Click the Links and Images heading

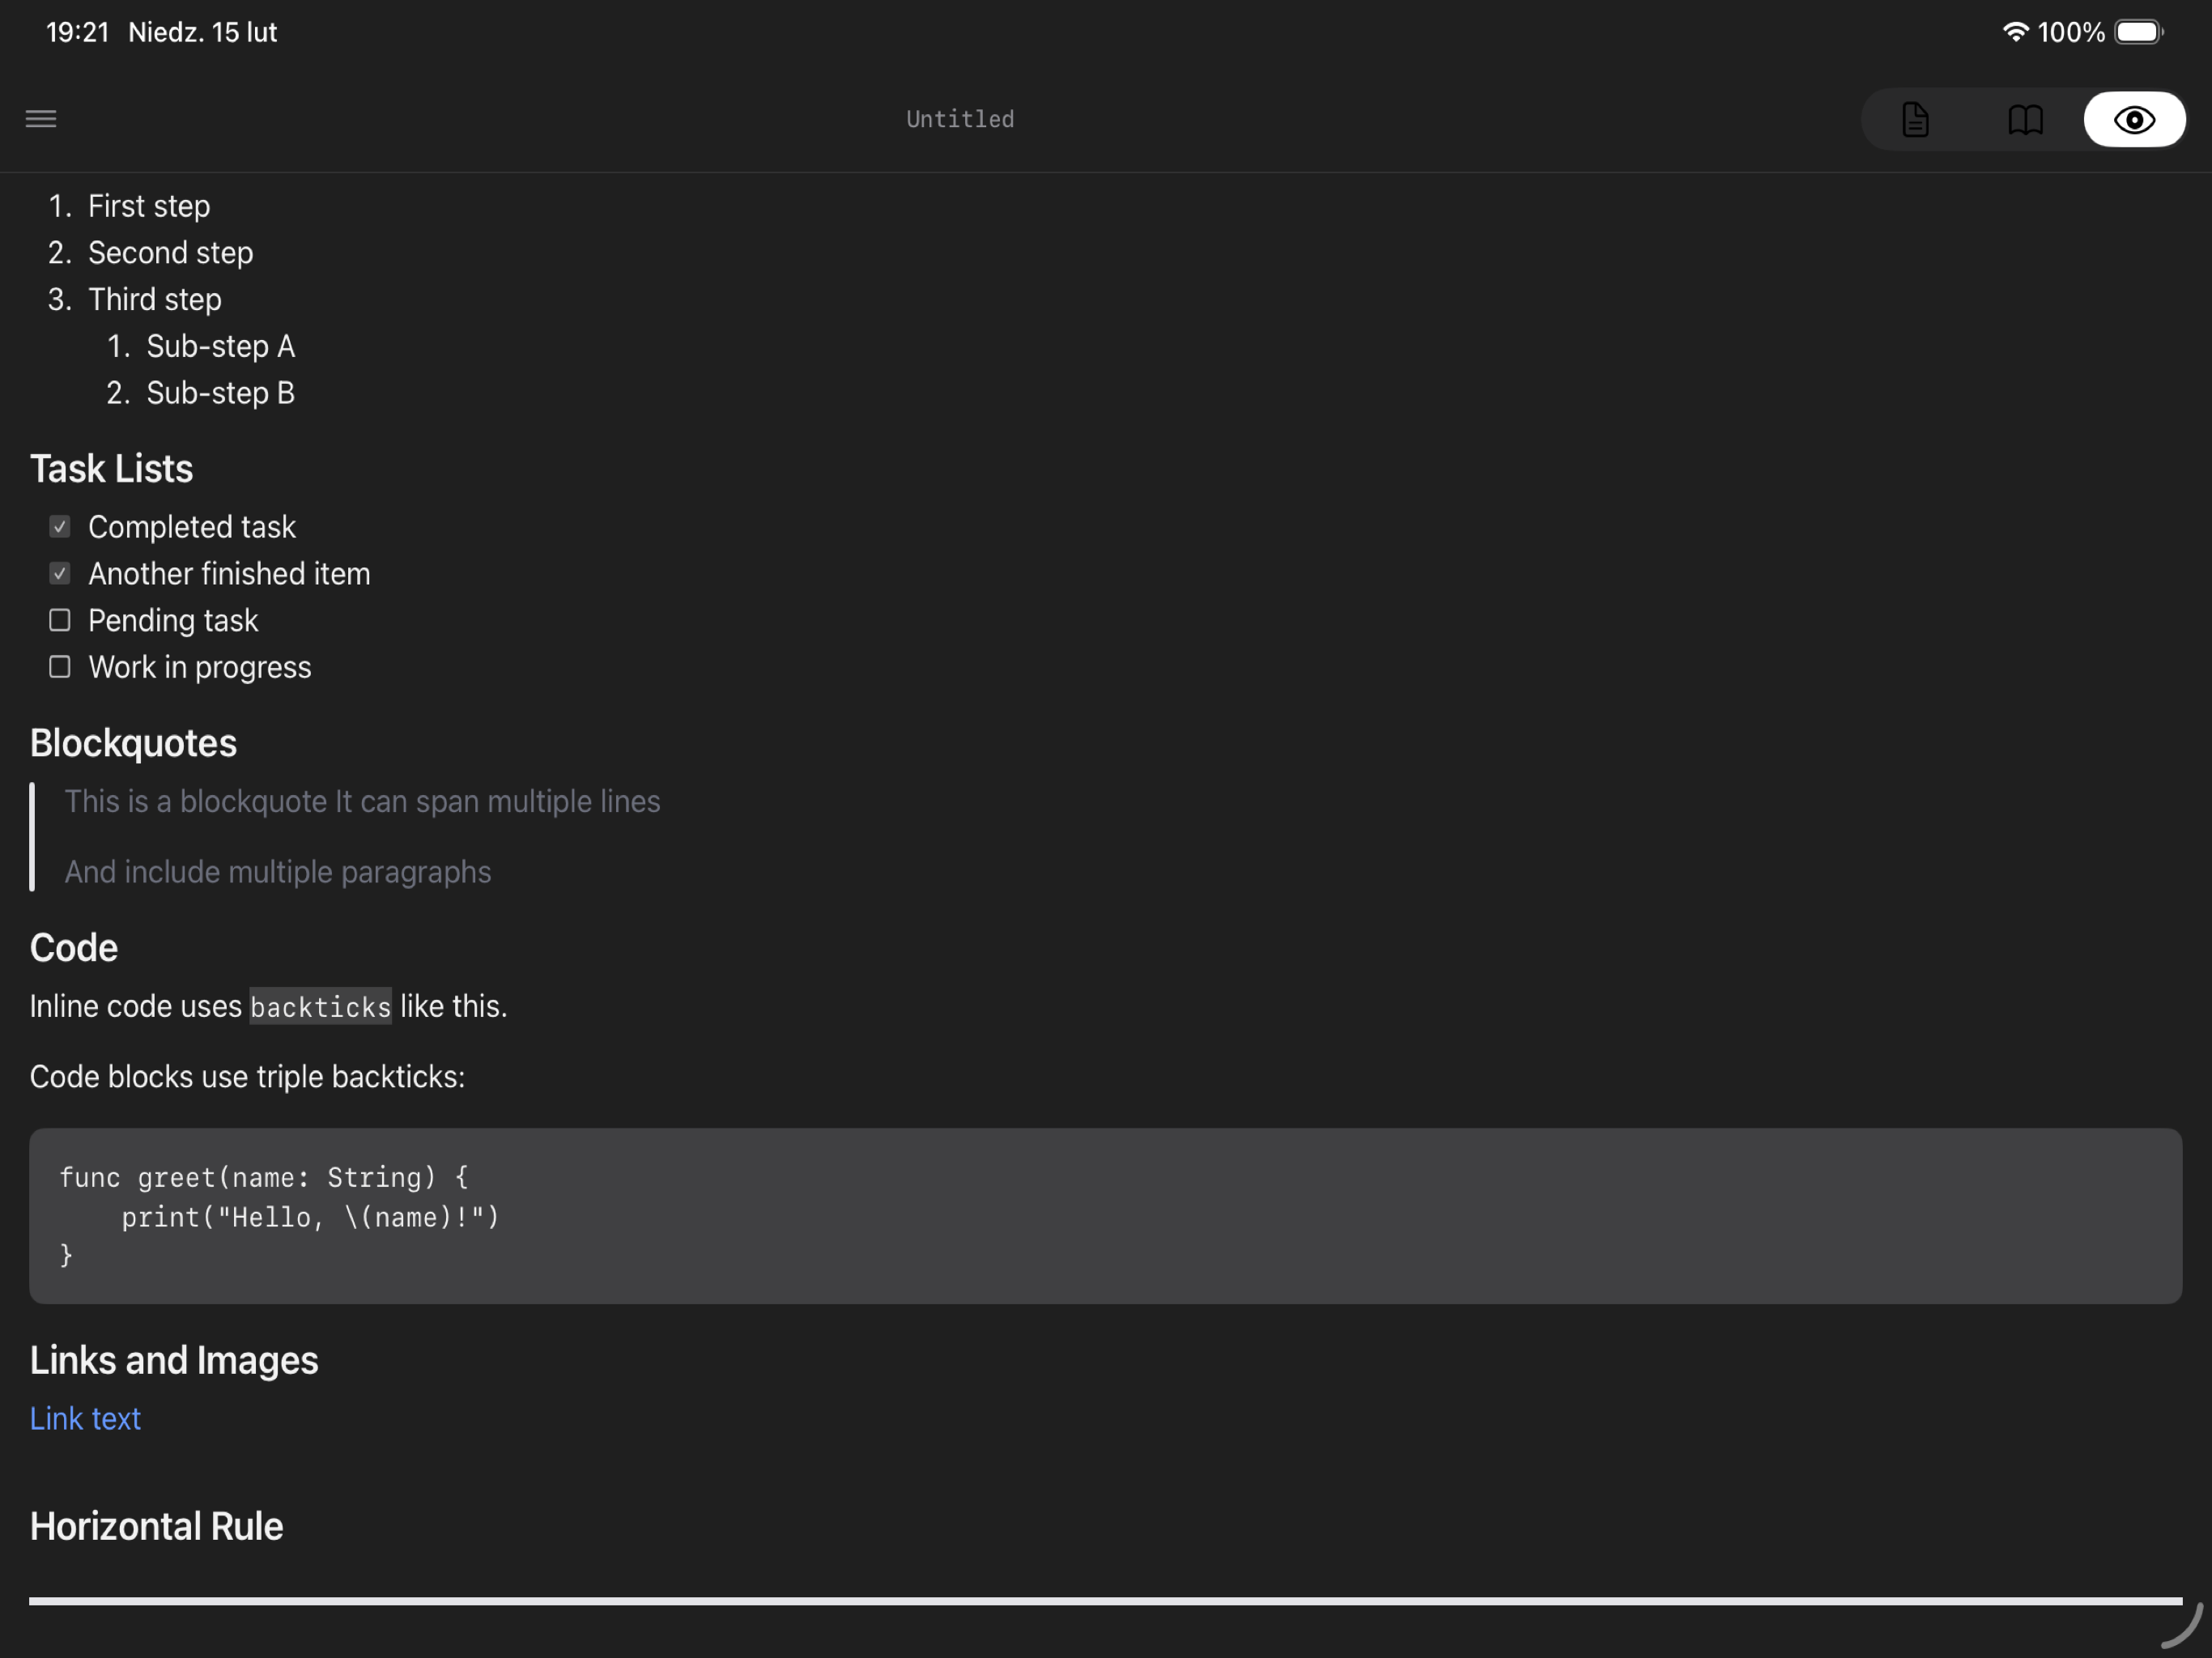point(174,1360)
